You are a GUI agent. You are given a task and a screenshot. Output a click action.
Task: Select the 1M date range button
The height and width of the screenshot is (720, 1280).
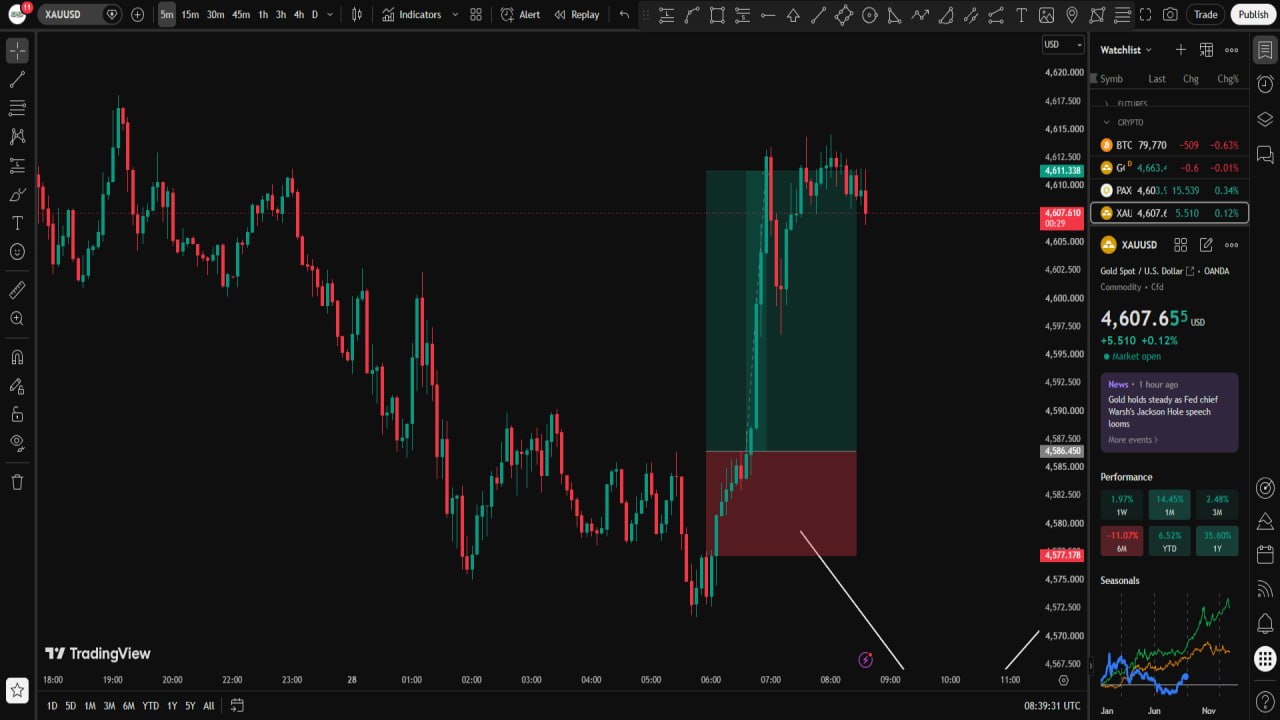click(x=90, y=706)
